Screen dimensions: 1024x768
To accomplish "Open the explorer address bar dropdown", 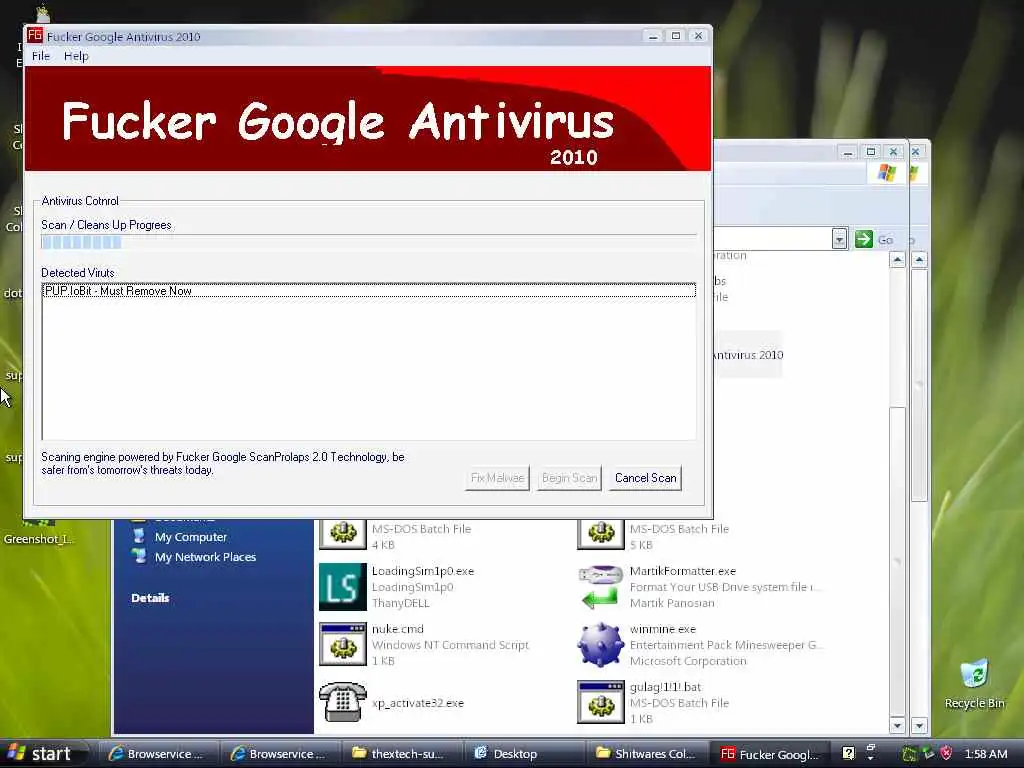I will point(839,239).
